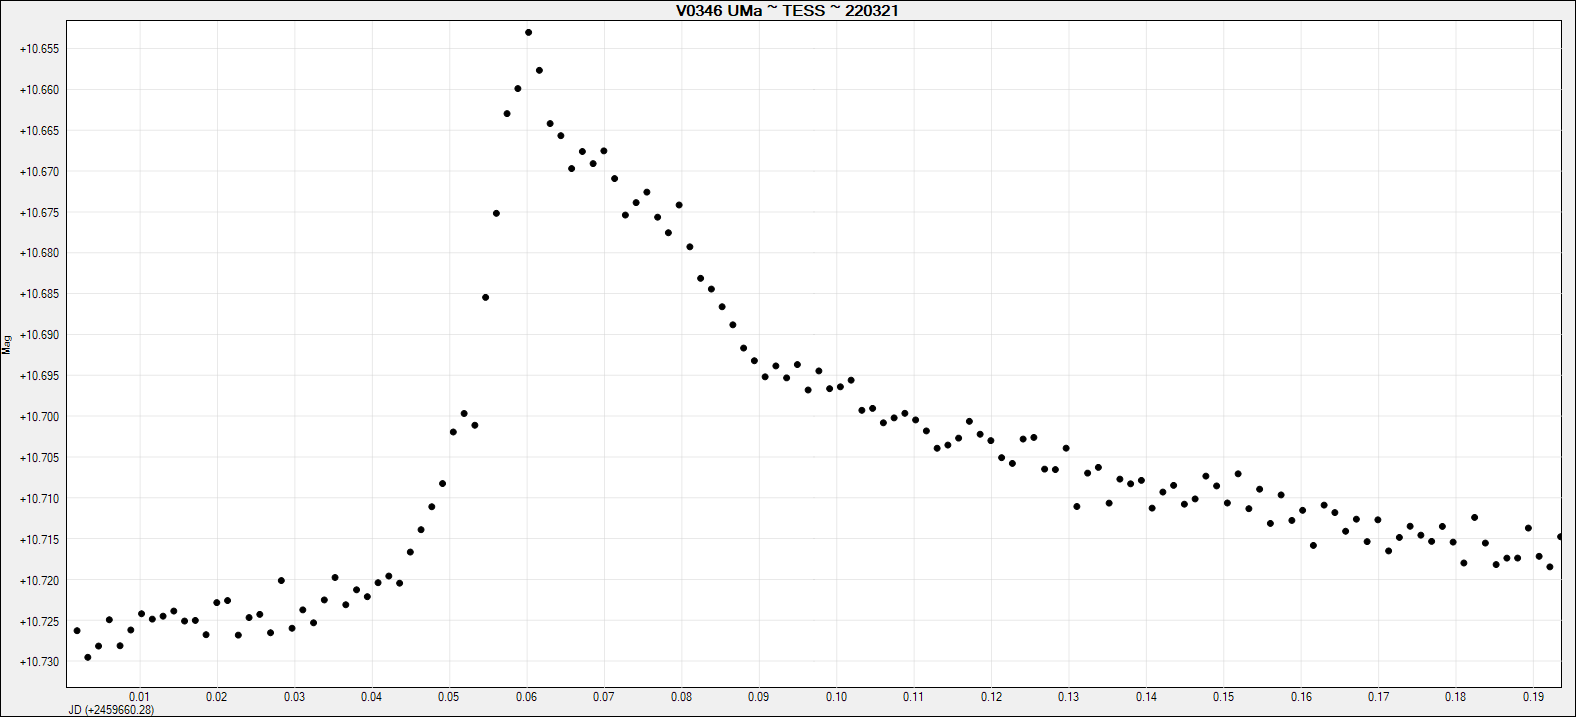Select the +10.730 y-axis tick label
Image resolution: width=1576 pixels, height=717 pixels.
pos(39,662)
